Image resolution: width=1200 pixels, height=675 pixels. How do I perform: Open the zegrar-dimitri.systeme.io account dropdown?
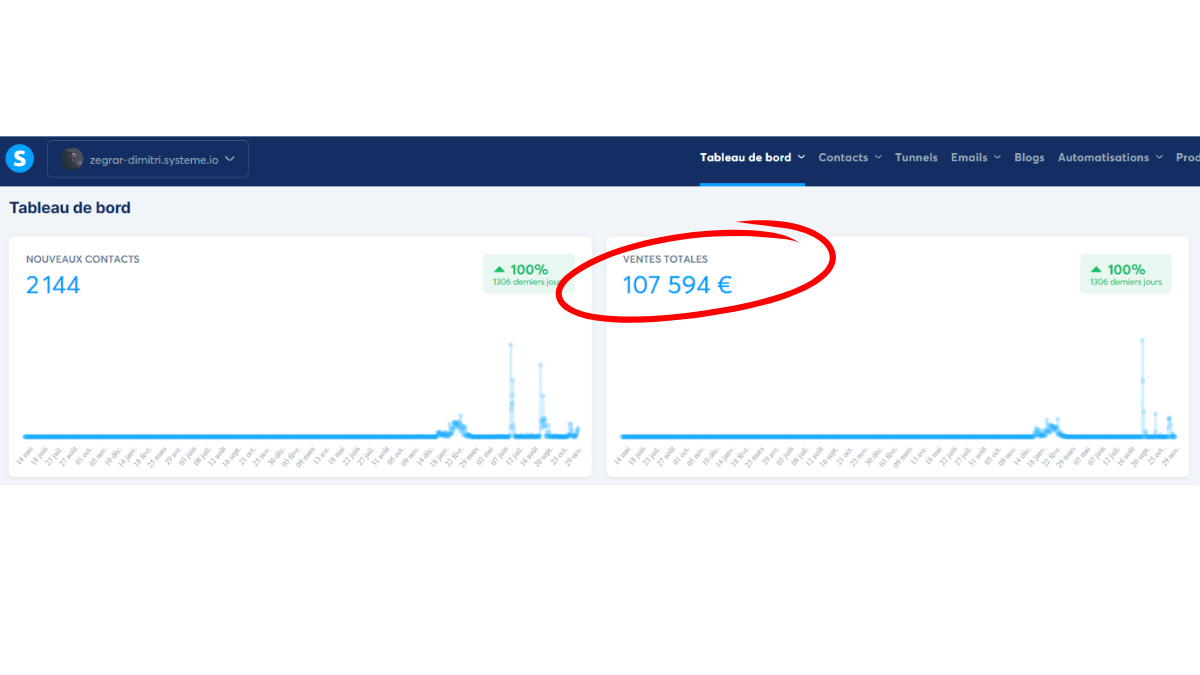[x=148, y=159]
